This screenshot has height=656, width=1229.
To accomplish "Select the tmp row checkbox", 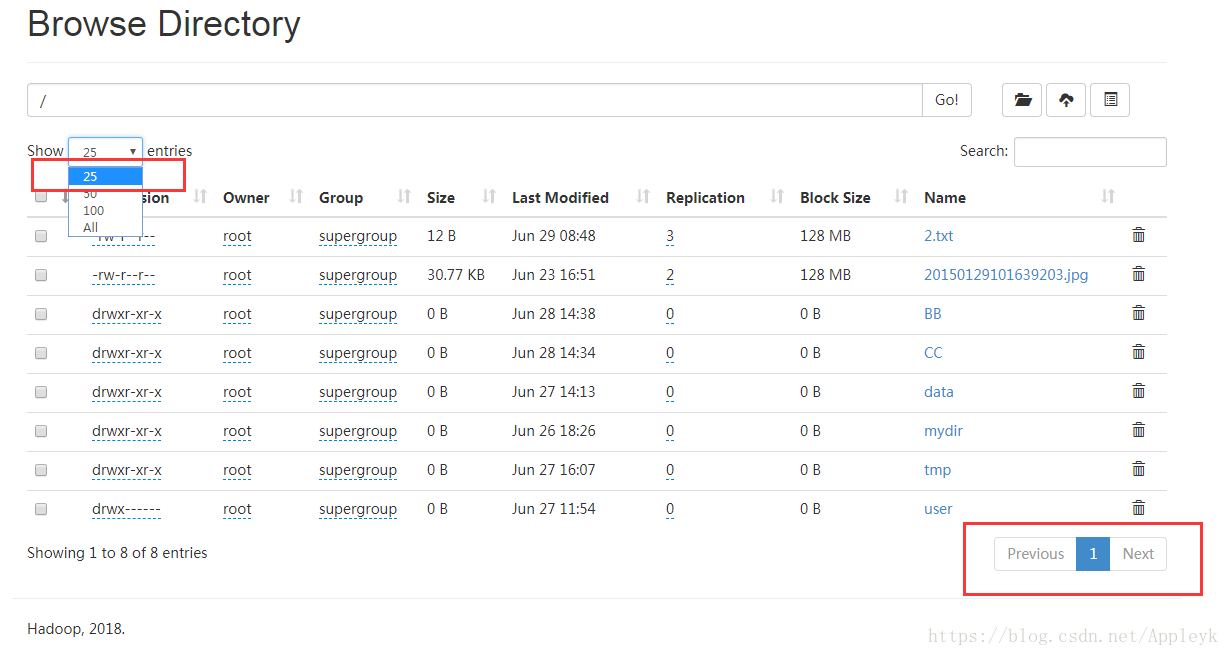I will click(41, 470).
